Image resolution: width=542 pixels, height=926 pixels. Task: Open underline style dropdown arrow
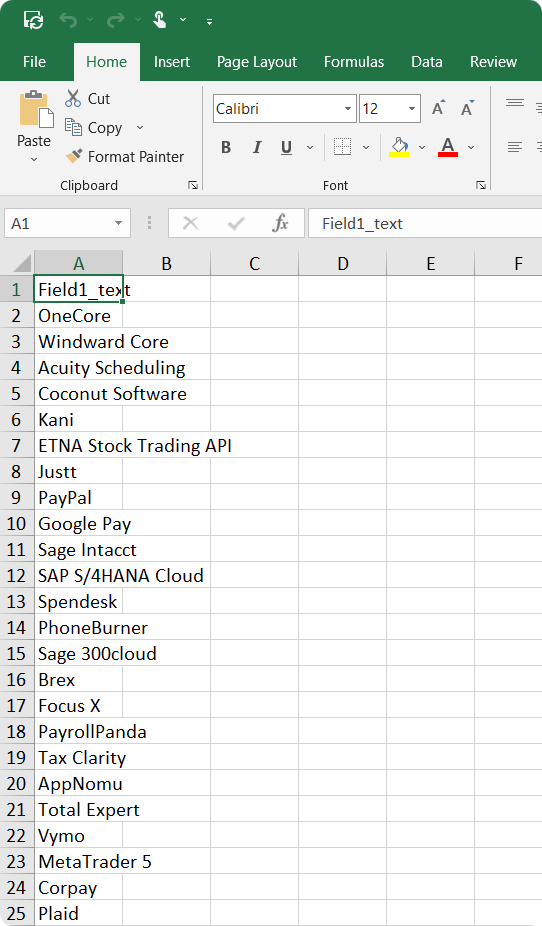[310, 147]
